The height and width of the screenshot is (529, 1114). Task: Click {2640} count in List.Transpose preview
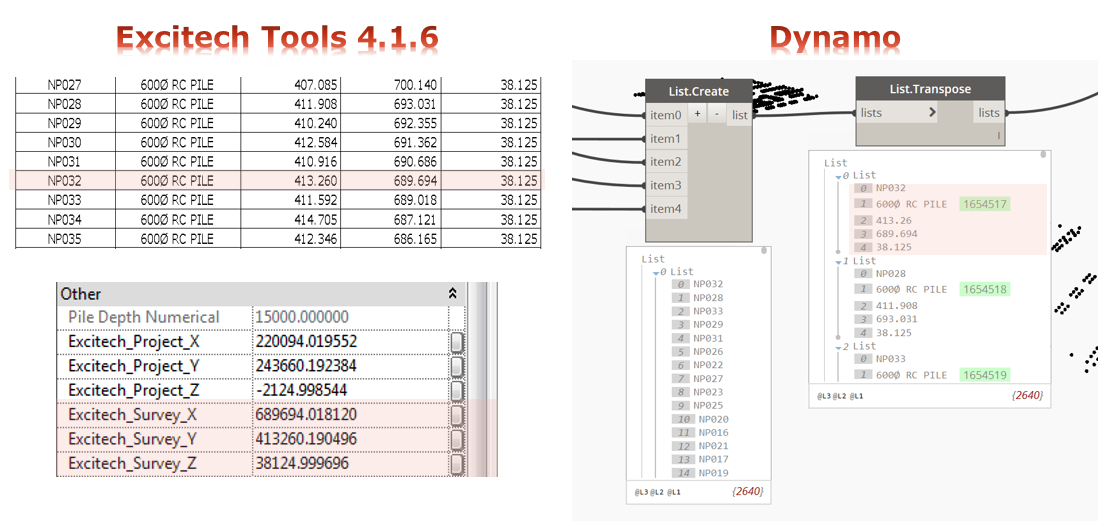coord(1027,396)
